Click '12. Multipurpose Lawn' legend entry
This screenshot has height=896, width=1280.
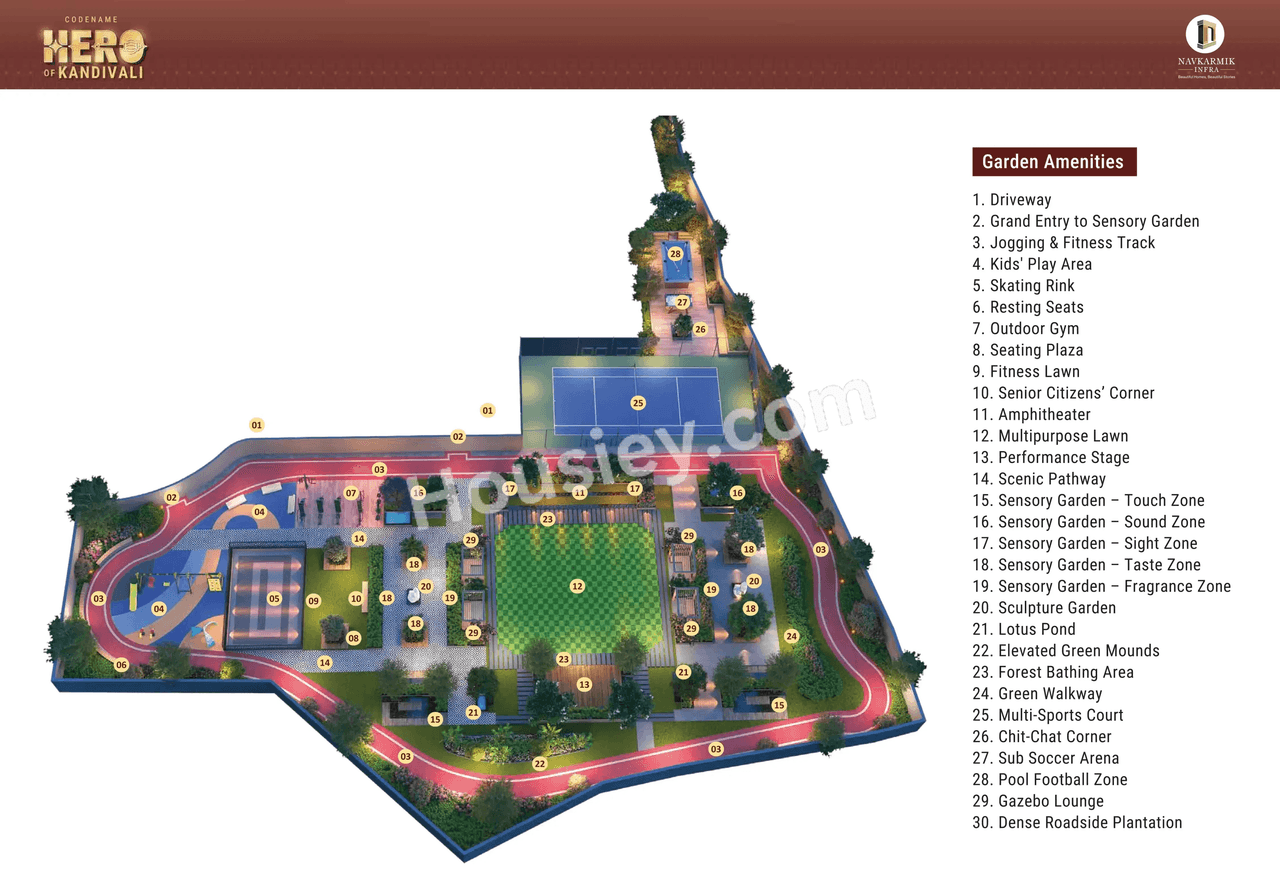tap(1050, 436)
